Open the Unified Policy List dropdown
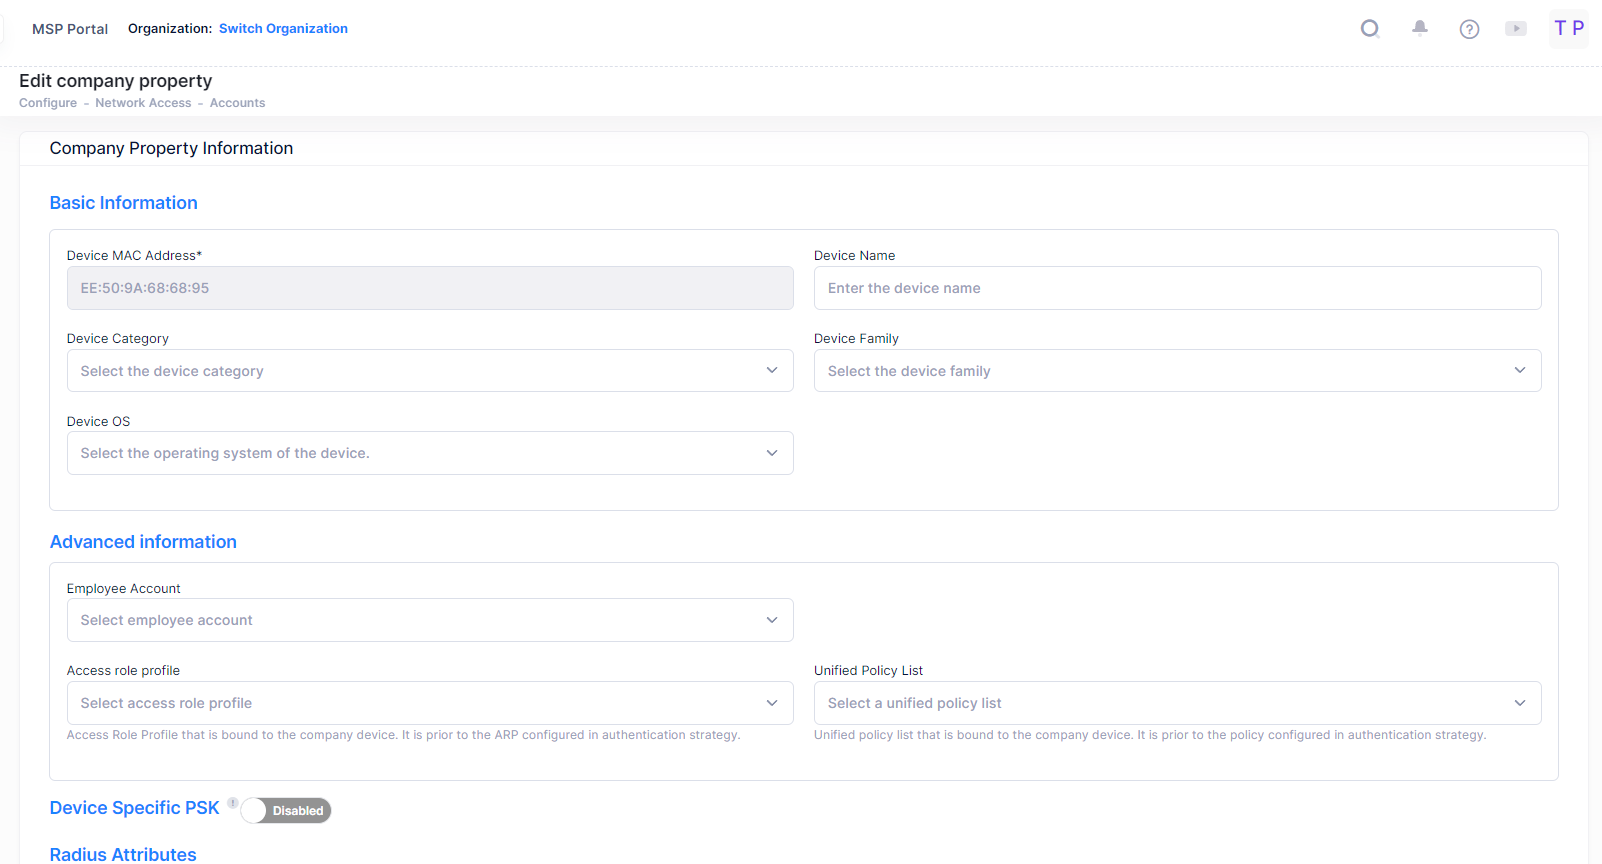The image size is (1602, 864). pos(1177,704)
